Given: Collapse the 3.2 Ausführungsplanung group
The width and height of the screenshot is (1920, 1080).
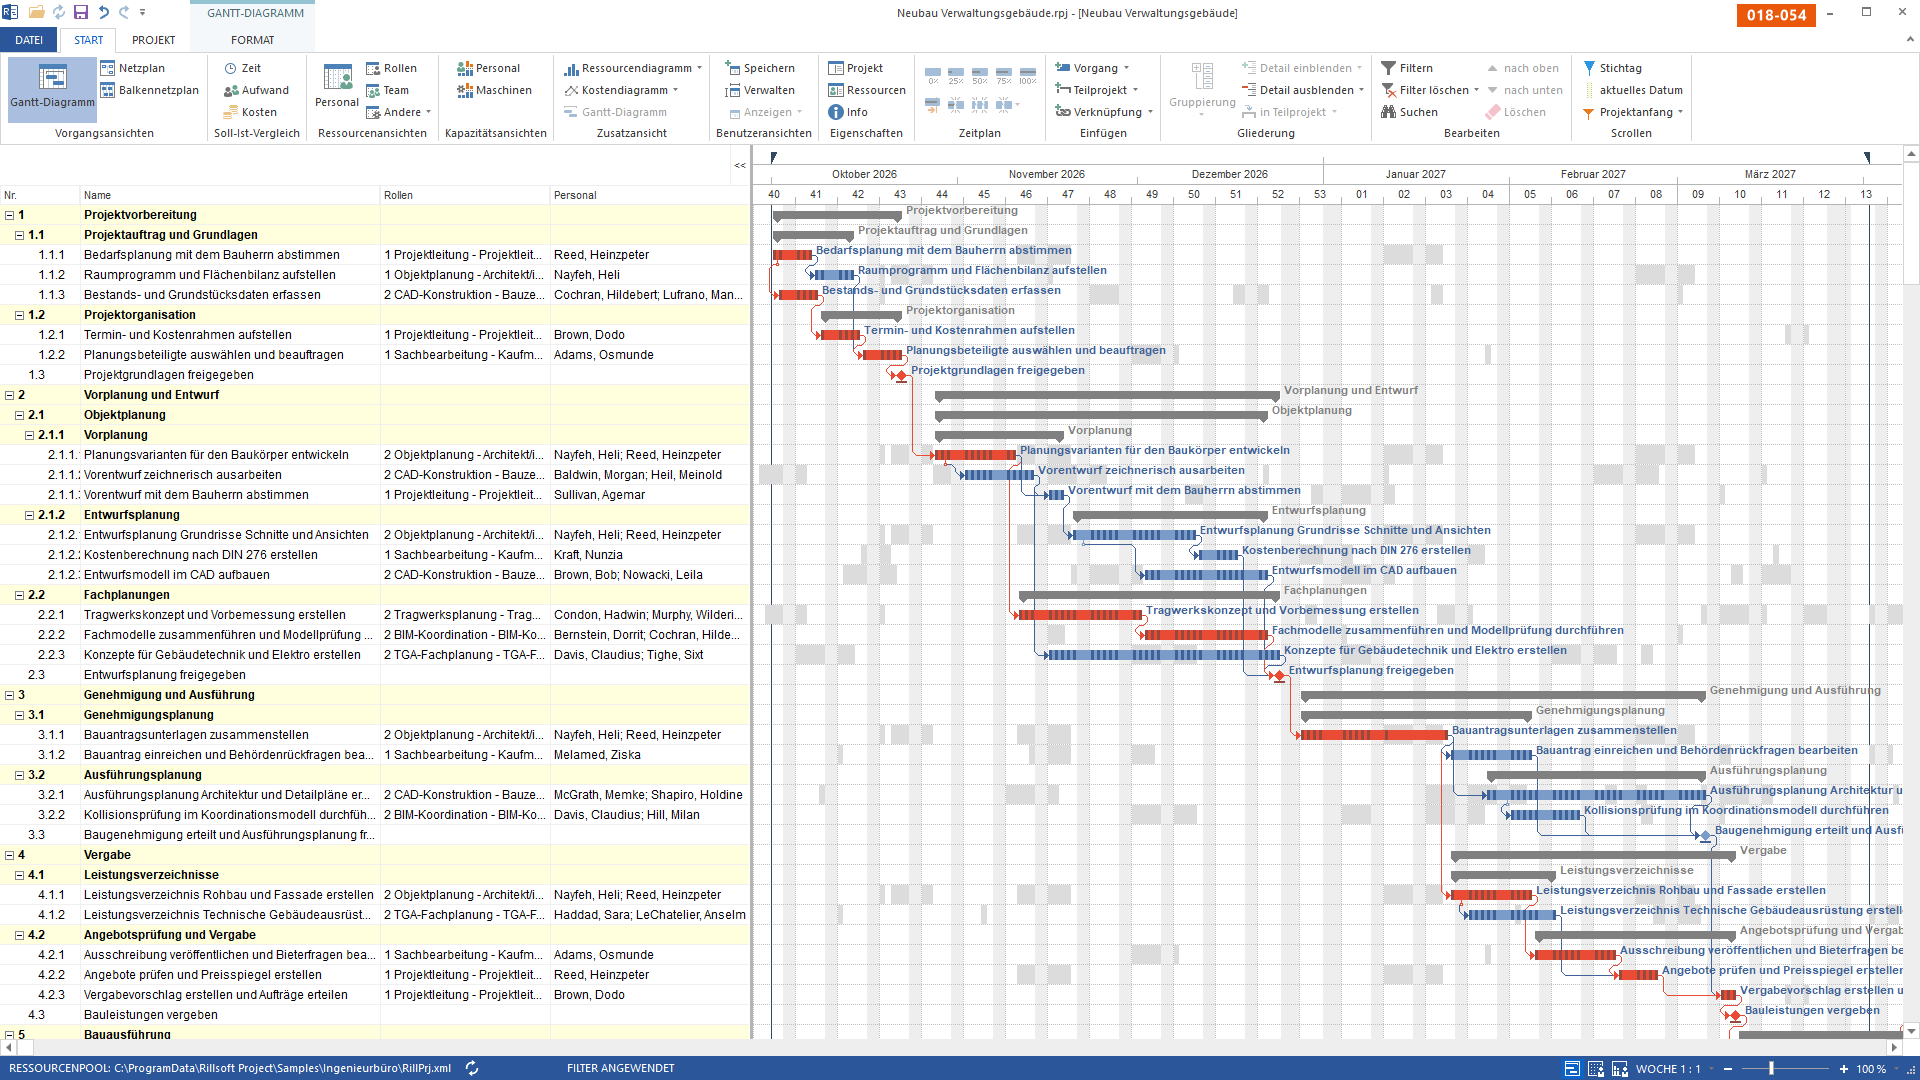Looking at the screenshot, I should point(19,775).
